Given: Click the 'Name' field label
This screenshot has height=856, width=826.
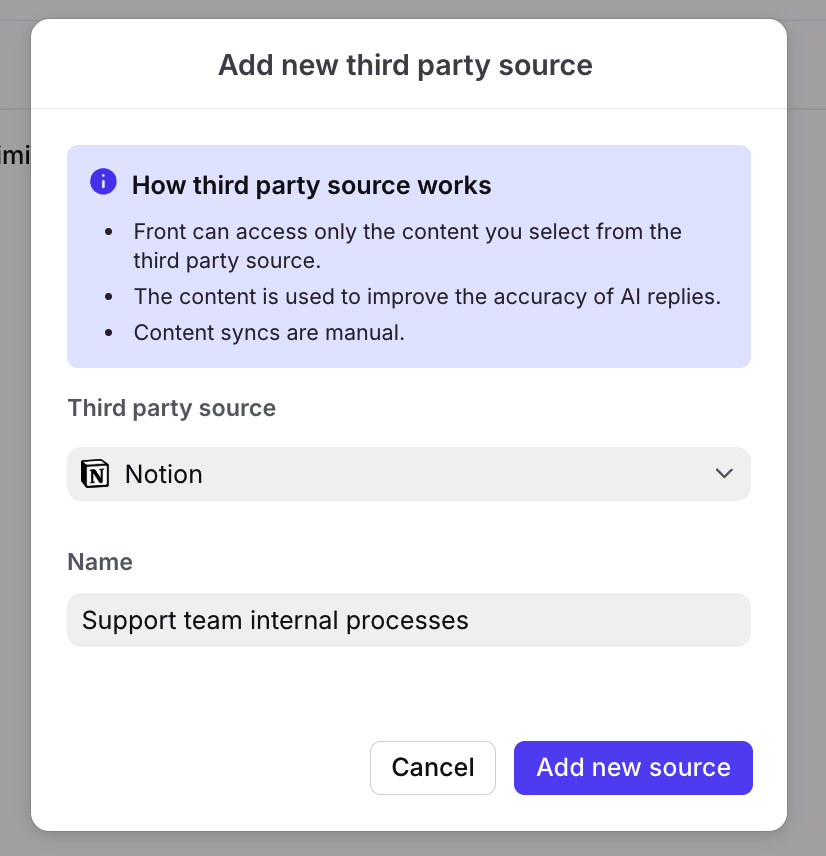Looking at the screenshot, I should tap(100, 562).
